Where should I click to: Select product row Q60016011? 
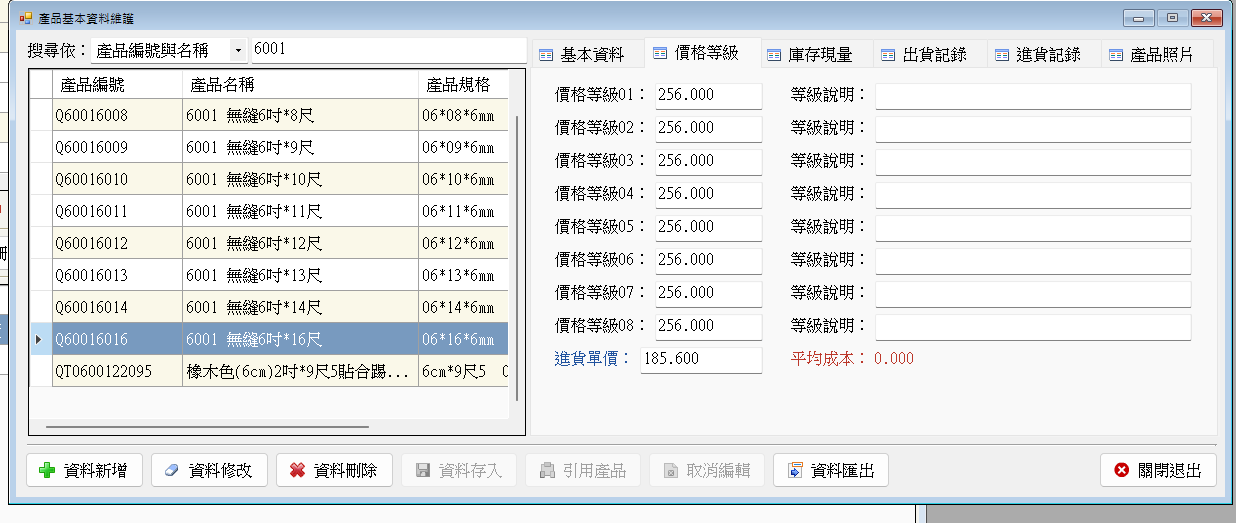(x=268, y=211)
